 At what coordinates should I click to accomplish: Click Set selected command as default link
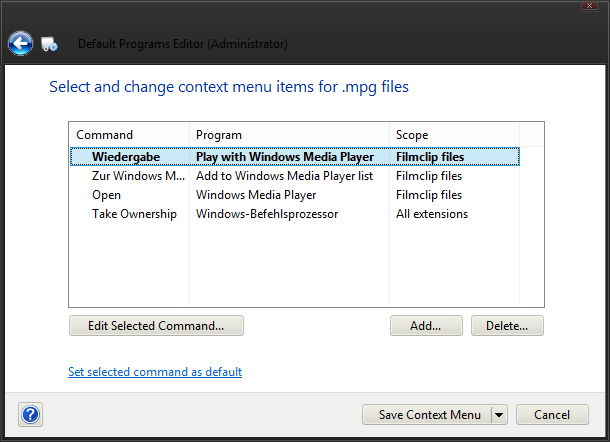tap(155, 372)
